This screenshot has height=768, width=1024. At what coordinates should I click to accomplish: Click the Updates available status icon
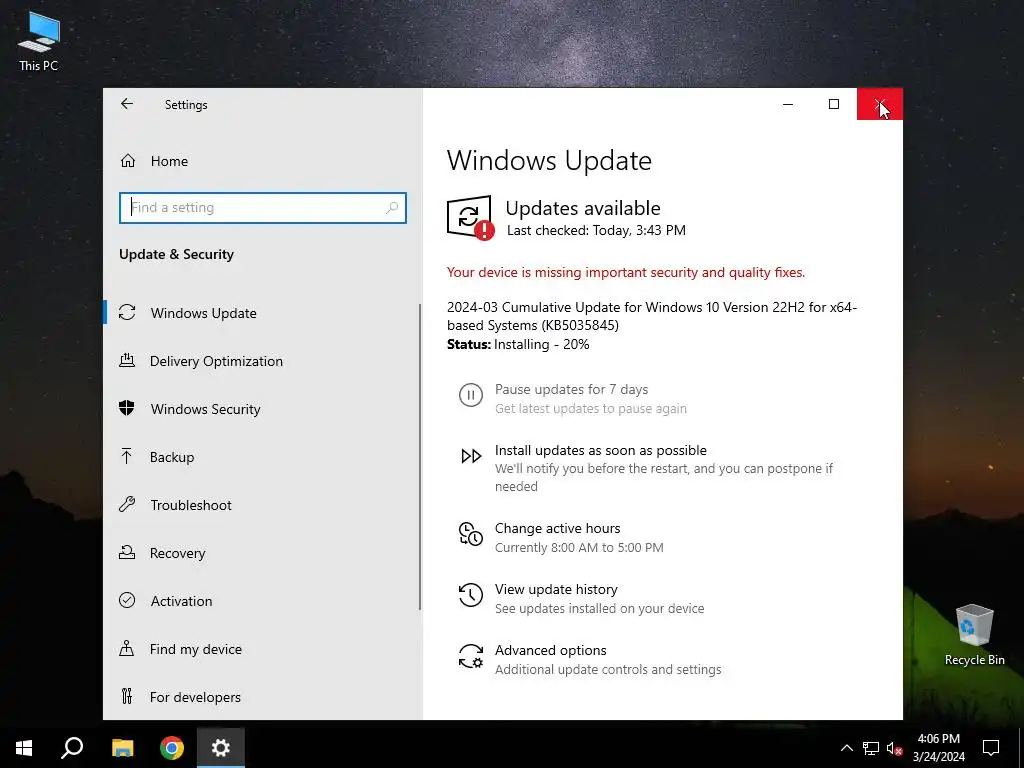pos(470,217)
